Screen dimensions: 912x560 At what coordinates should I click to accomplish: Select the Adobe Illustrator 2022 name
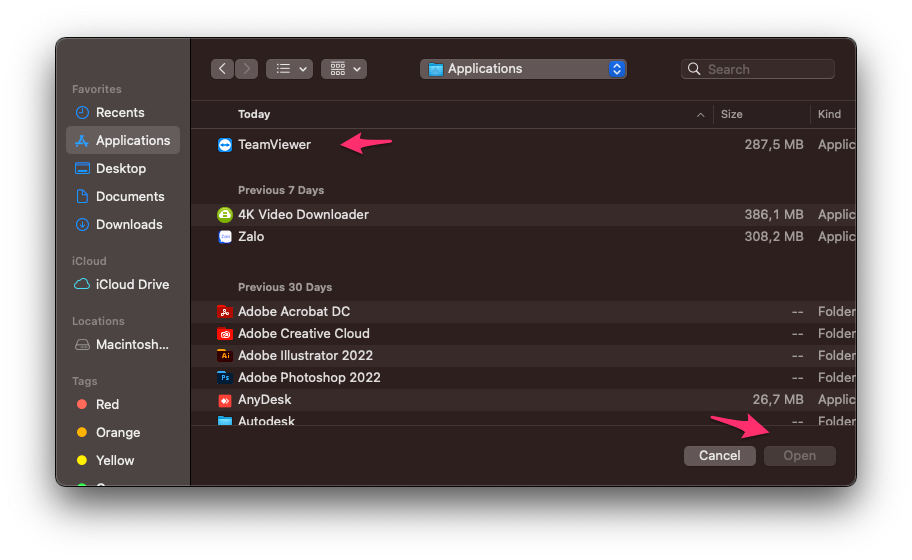pos(305,355)
